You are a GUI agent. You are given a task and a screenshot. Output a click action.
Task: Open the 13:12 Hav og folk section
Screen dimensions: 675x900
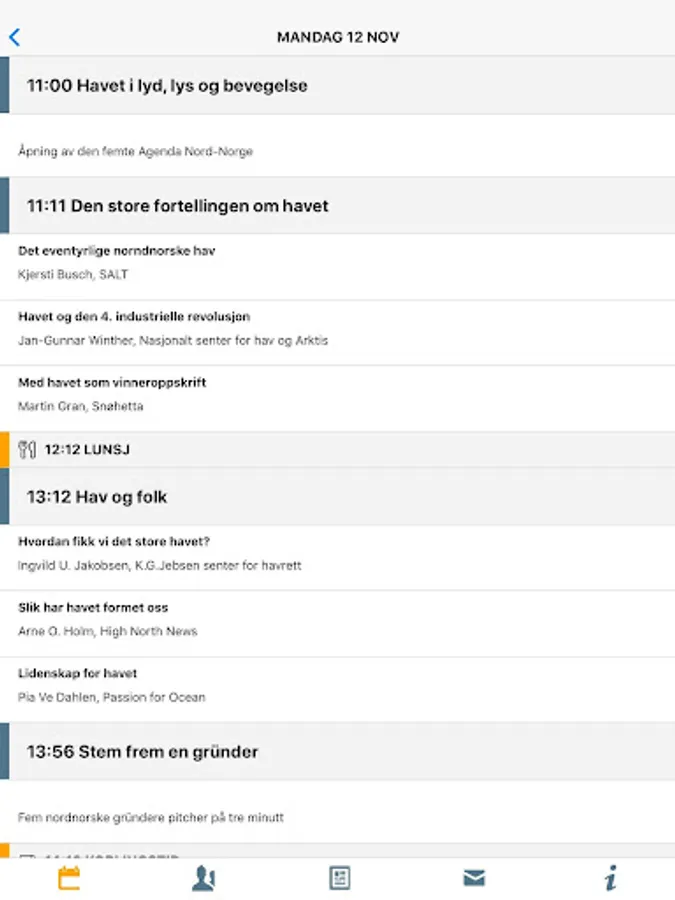click(97, 497)
